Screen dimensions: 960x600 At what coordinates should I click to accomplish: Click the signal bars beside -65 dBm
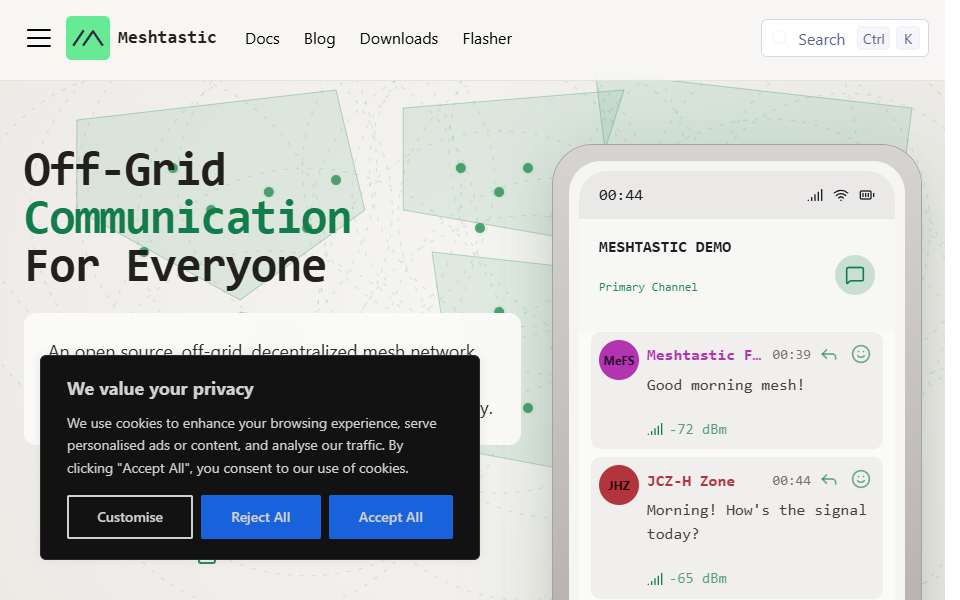[655, 579]
